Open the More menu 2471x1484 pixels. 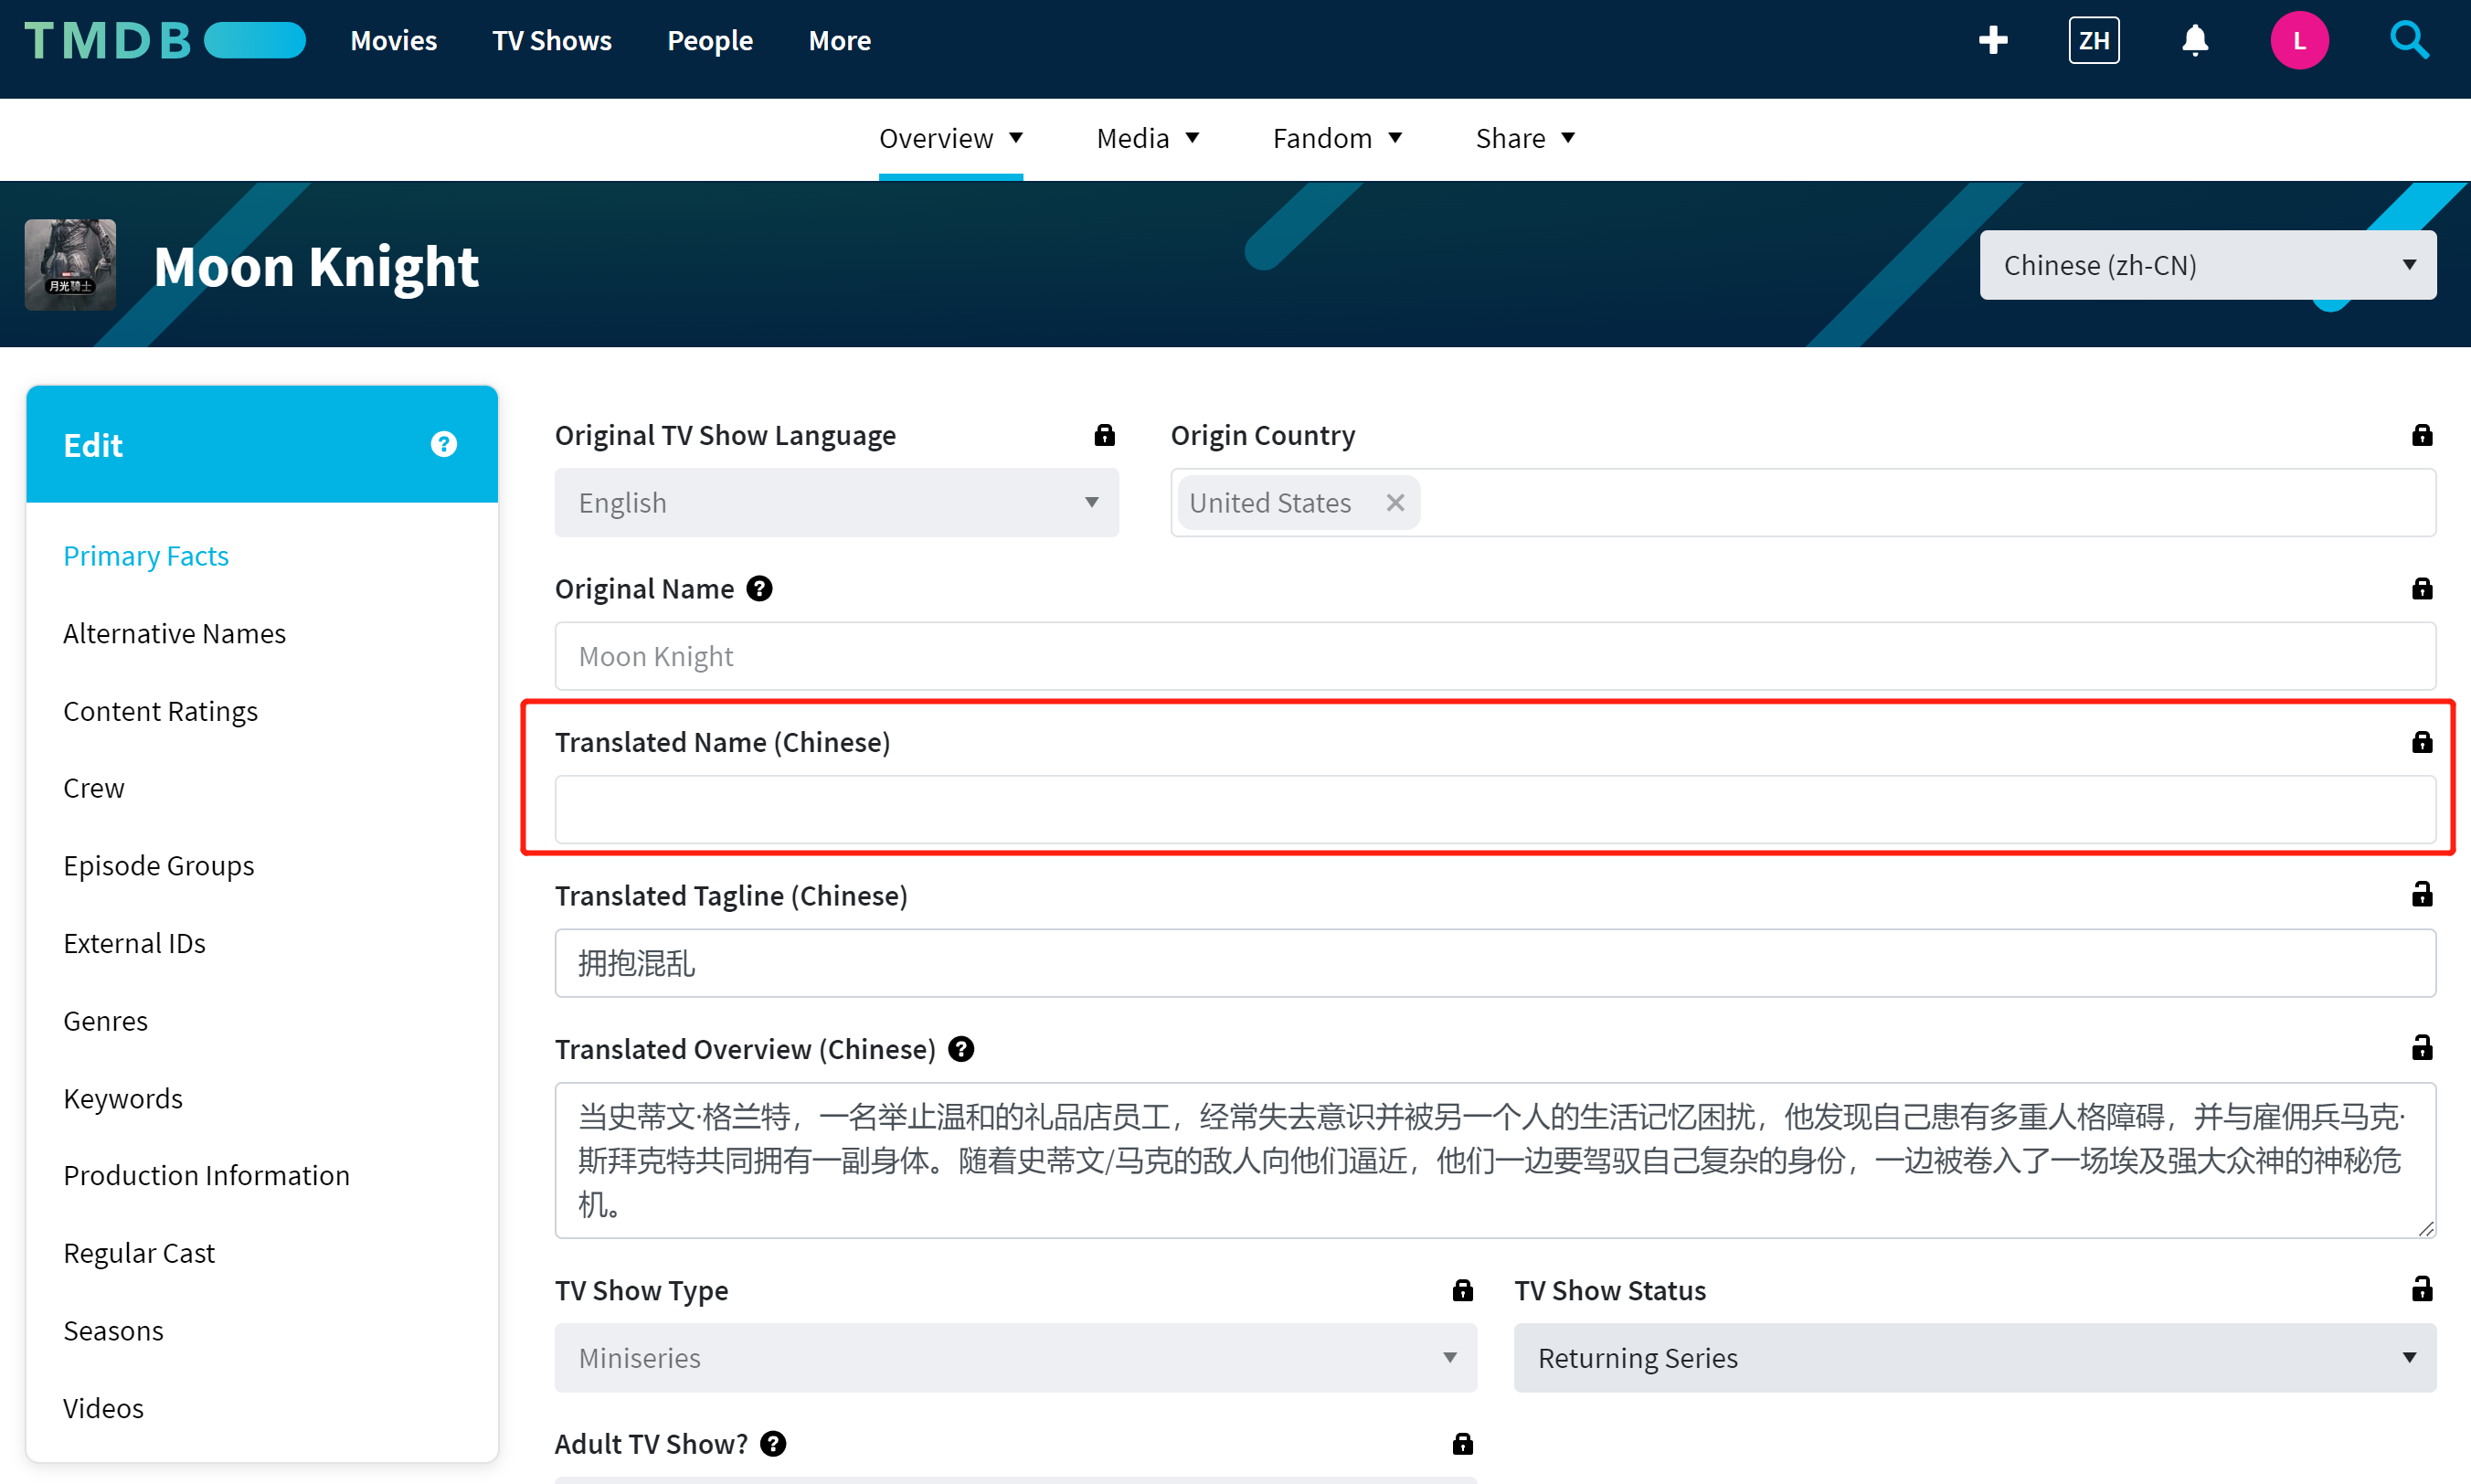tap(840, 41)
